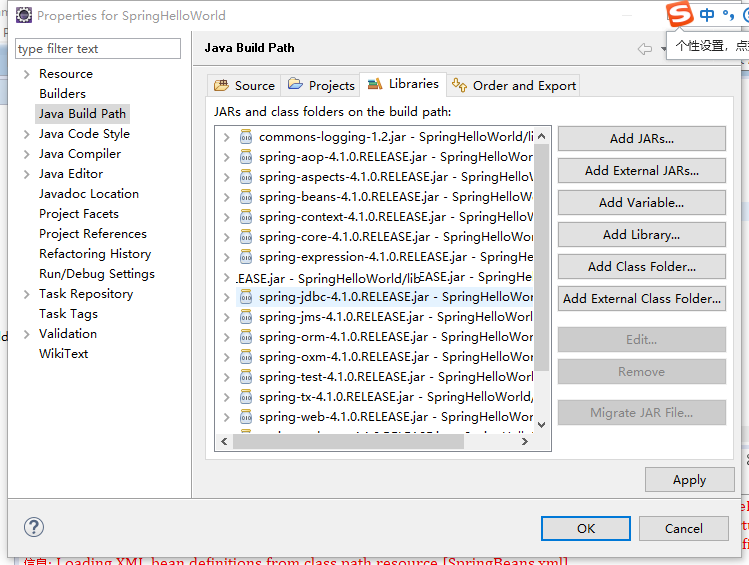
Task: Click the jar icon for commons-logging-1.2.jar
Action: coord(246,137)
